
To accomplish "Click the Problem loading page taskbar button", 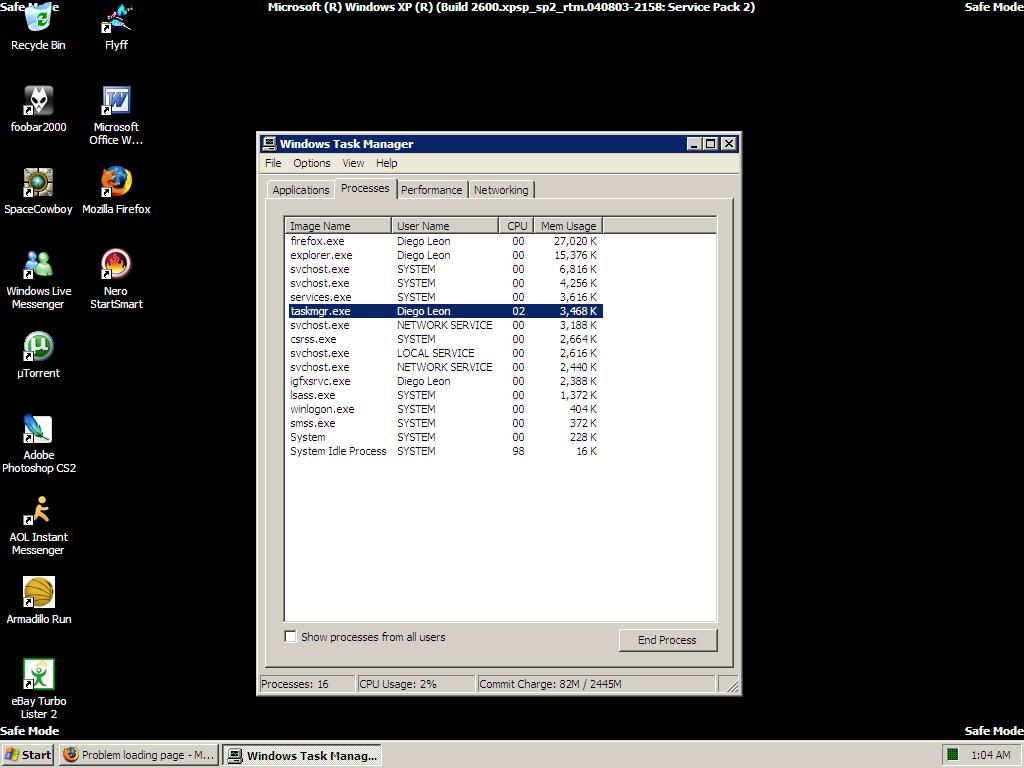I will tap(139, 755).
